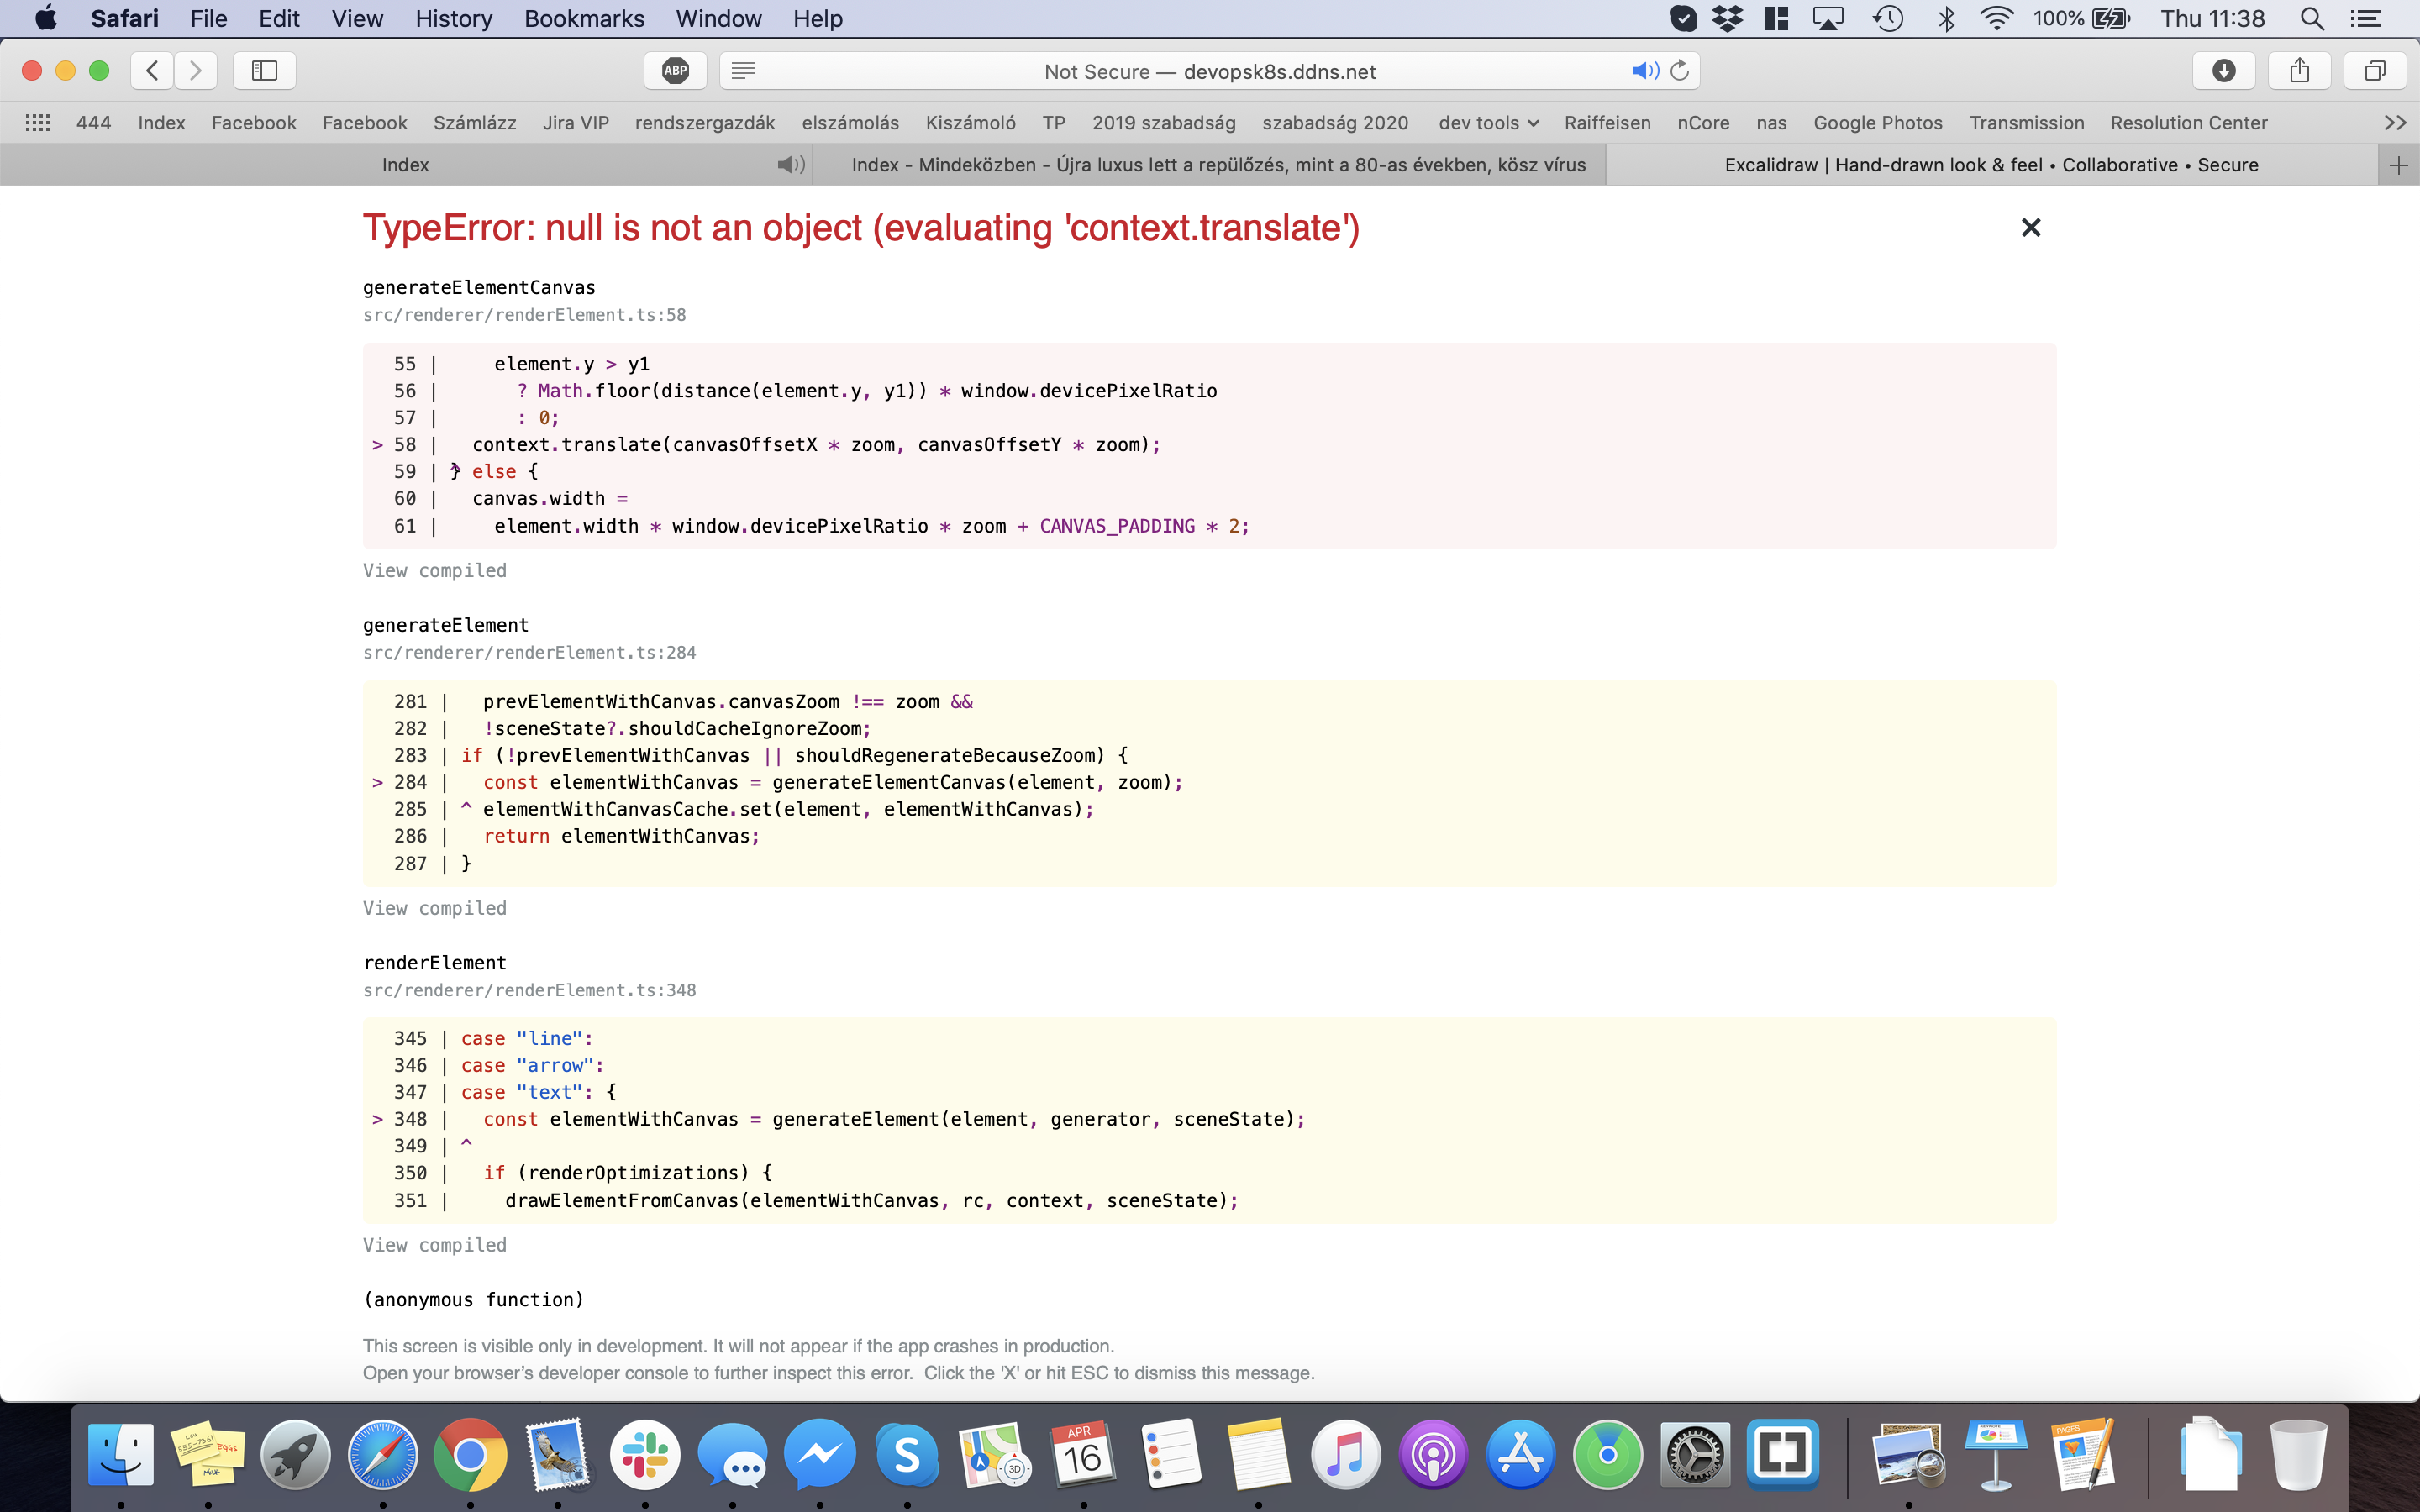Open the Transmission bookmark

2027,123
